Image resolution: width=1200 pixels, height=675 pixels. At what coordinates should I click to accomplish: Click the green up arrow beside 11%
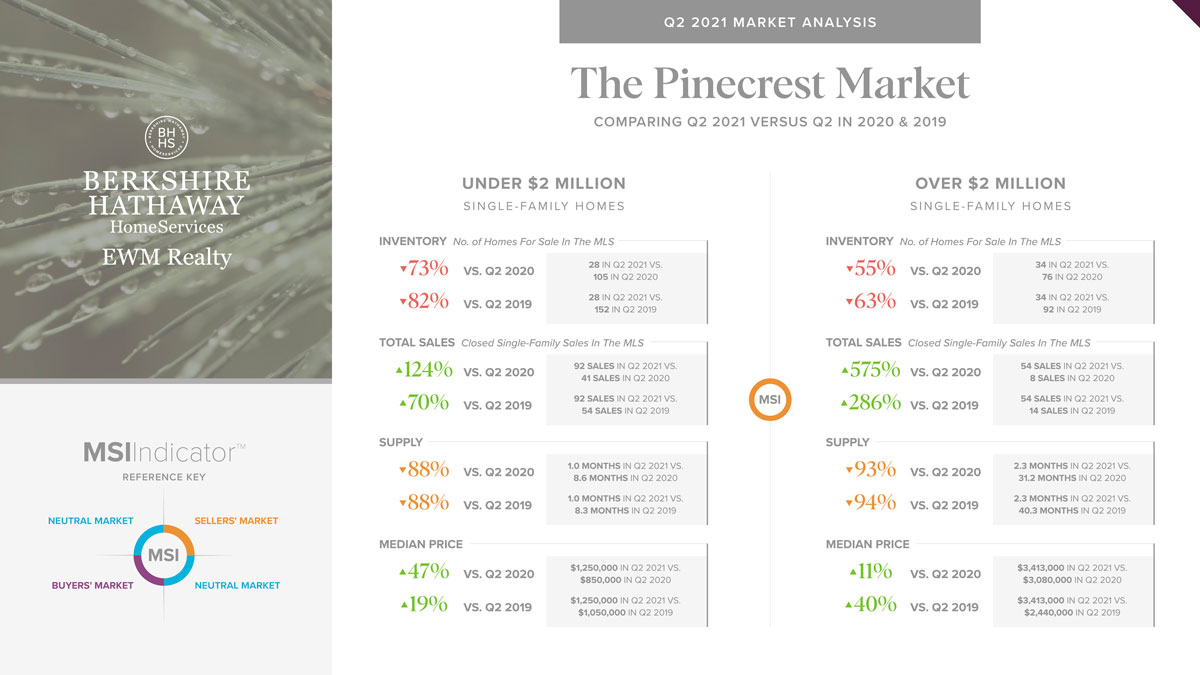(x=849, y=573)
